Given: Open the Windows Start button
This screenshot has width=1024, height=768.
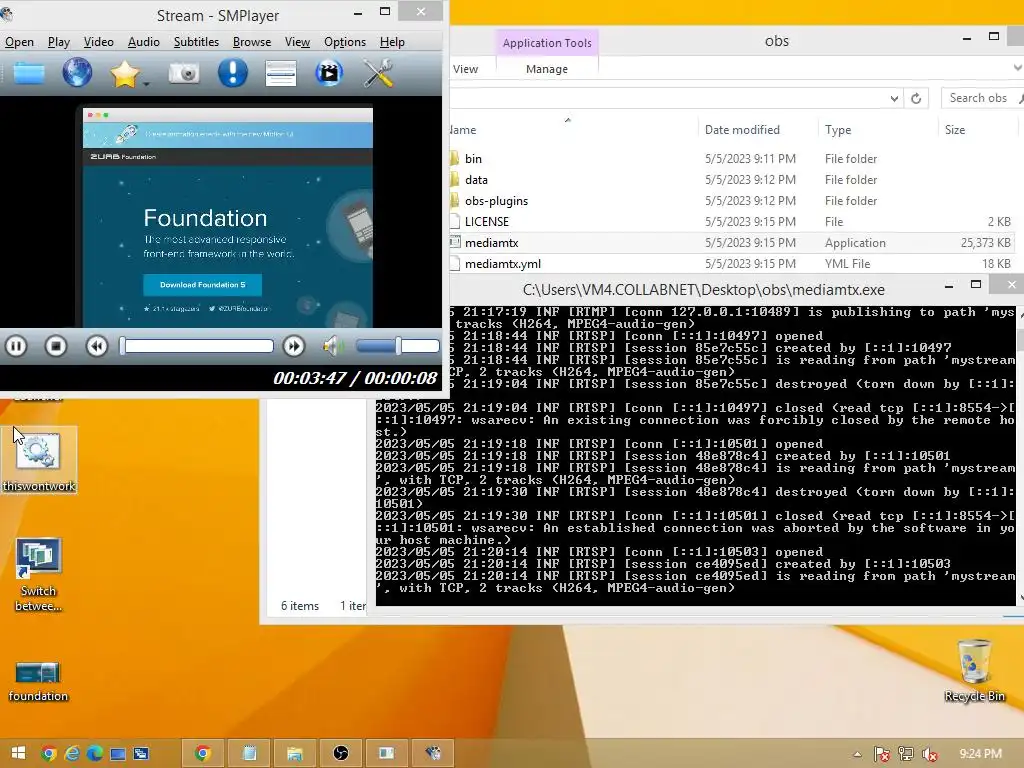Looking at the screenshot, I should click(x=18, y=753).
